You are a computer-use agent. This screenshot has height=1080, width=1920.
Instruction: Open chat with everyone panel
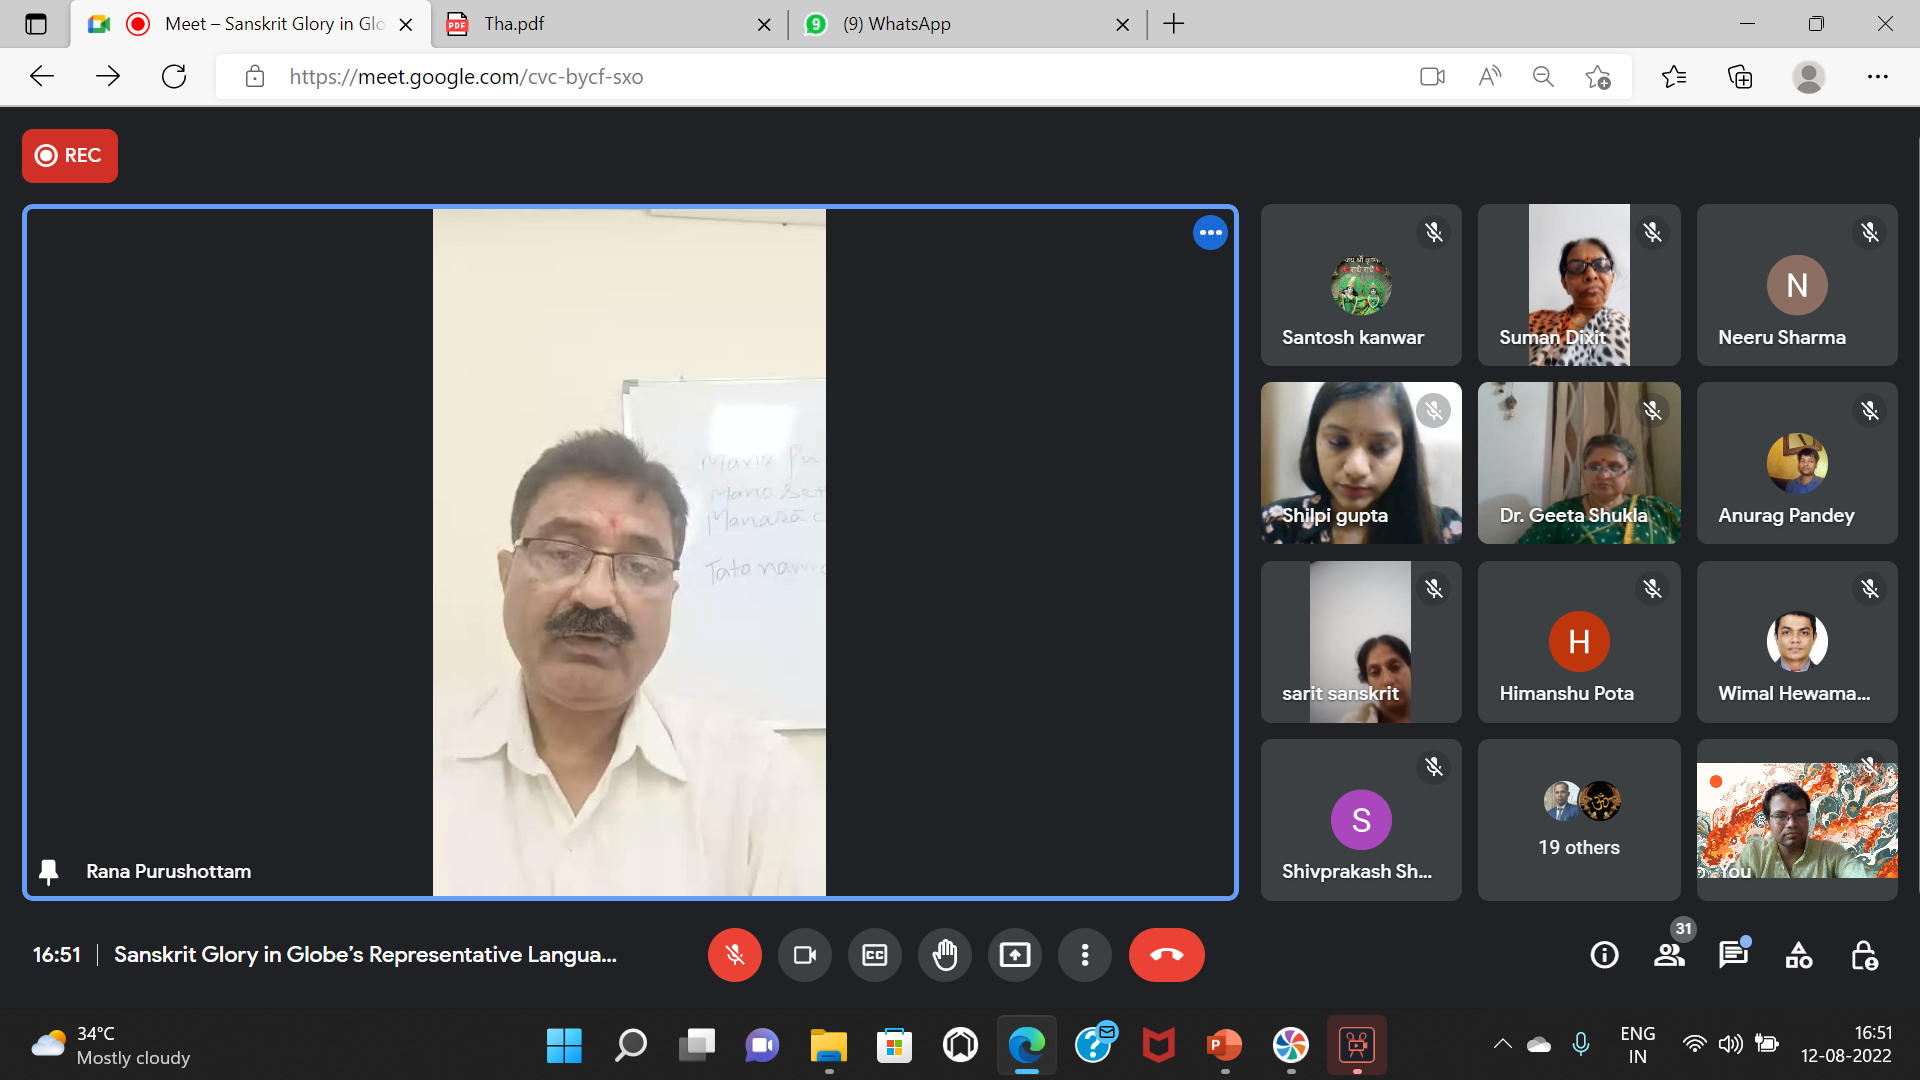[x=1732, y=955]
